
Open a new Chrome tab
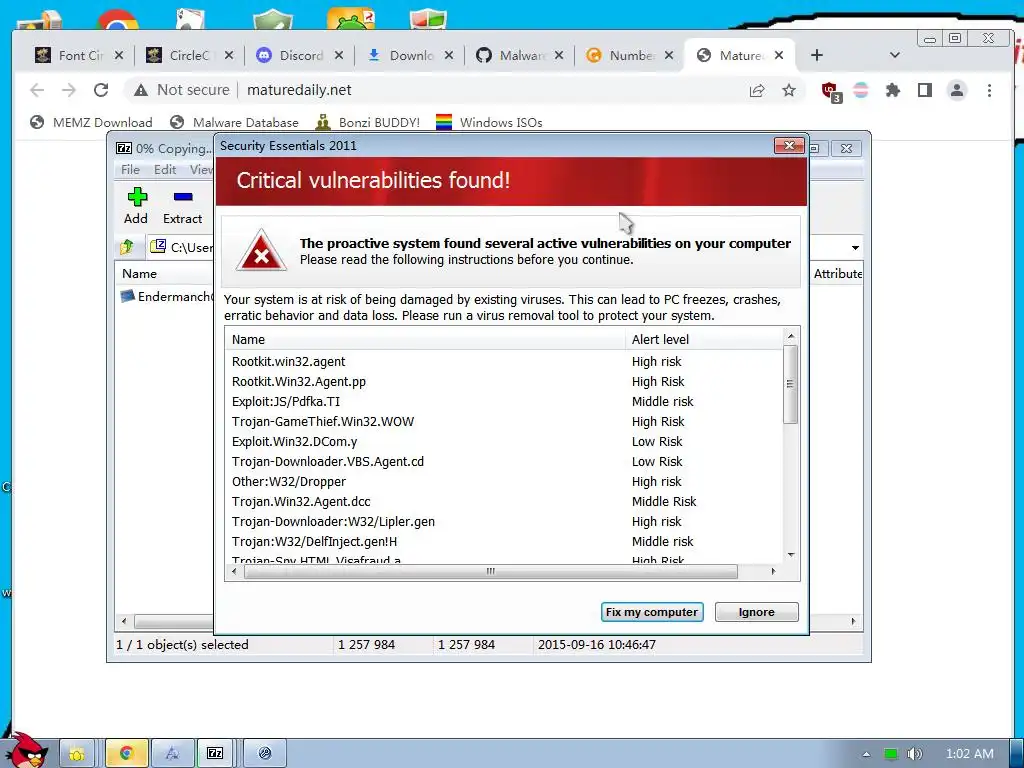[817, 56]
